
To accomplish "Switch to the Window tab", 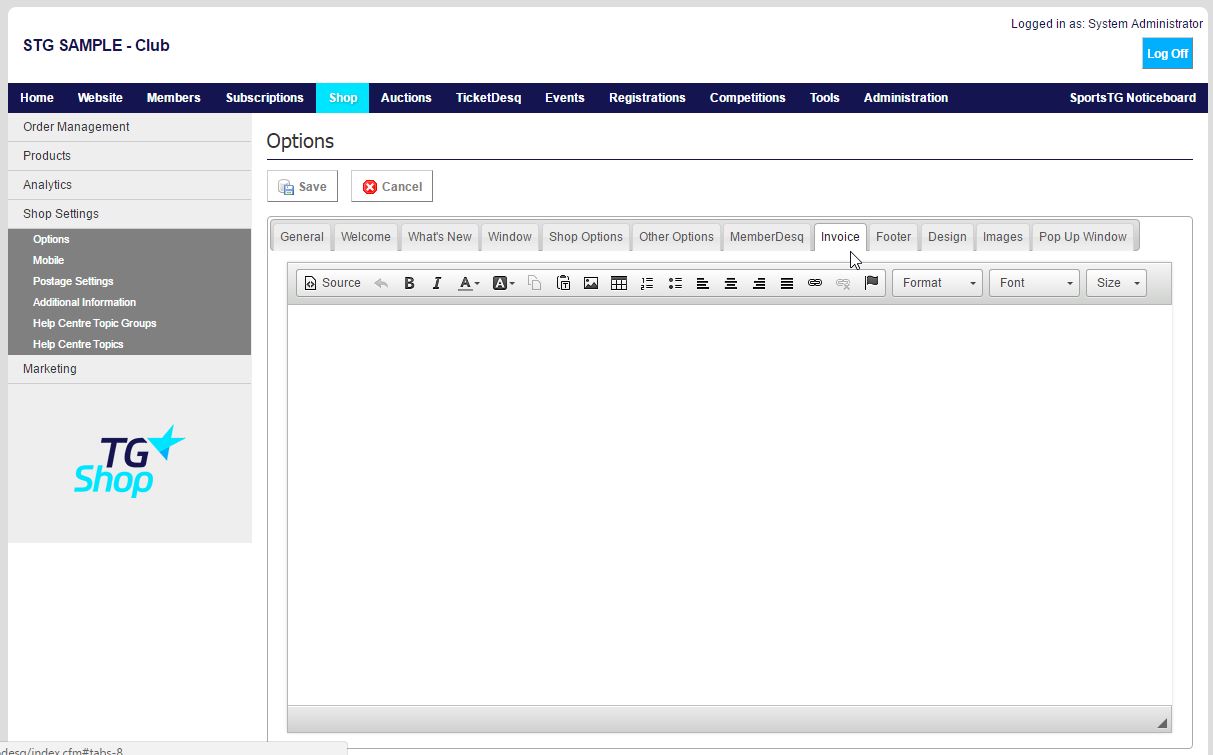I will [x=510, y=237].
